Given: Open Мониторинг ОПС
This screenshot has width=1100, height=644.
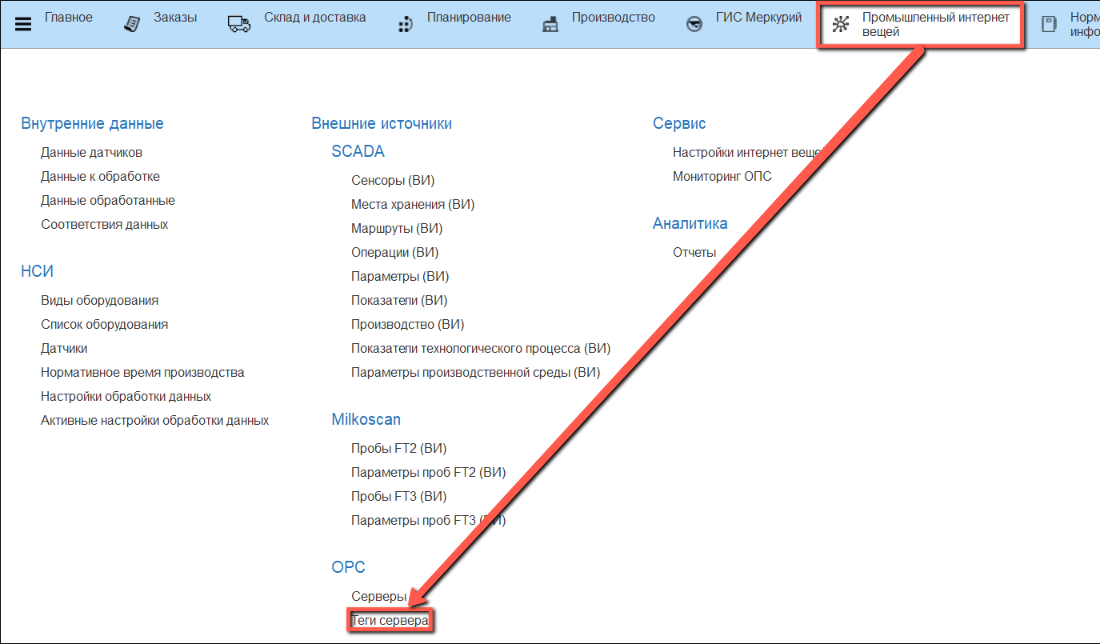Looking at the screenshot, I should [x=722, y=176].
